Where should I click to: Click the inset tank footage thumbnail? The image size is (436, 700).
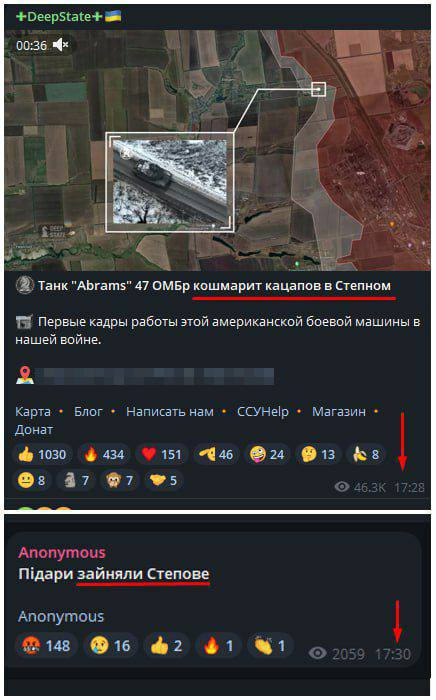point(170,182)
